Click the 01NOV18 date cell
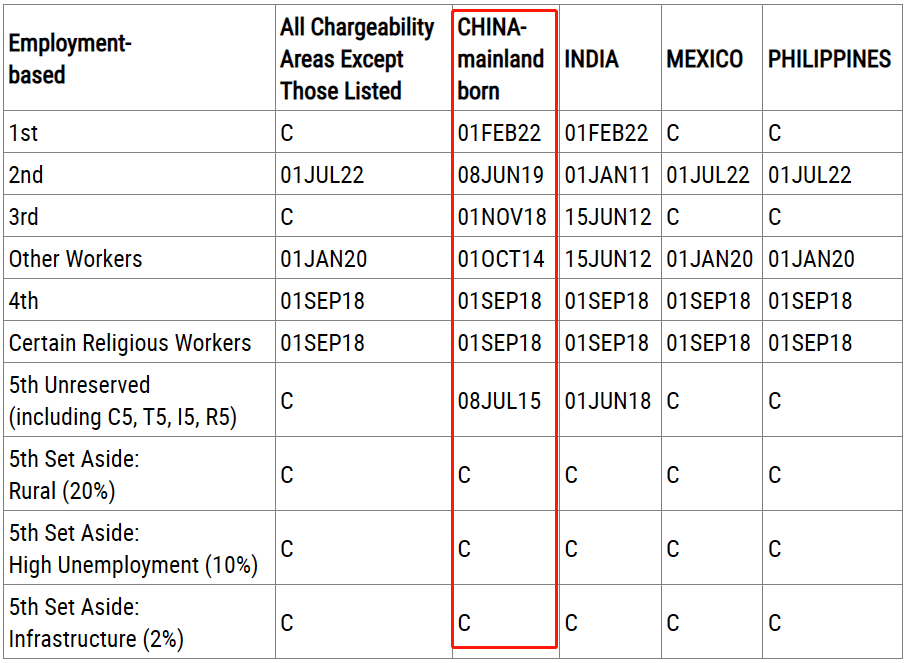Viewport: 906px width, 663px height. 501,217
